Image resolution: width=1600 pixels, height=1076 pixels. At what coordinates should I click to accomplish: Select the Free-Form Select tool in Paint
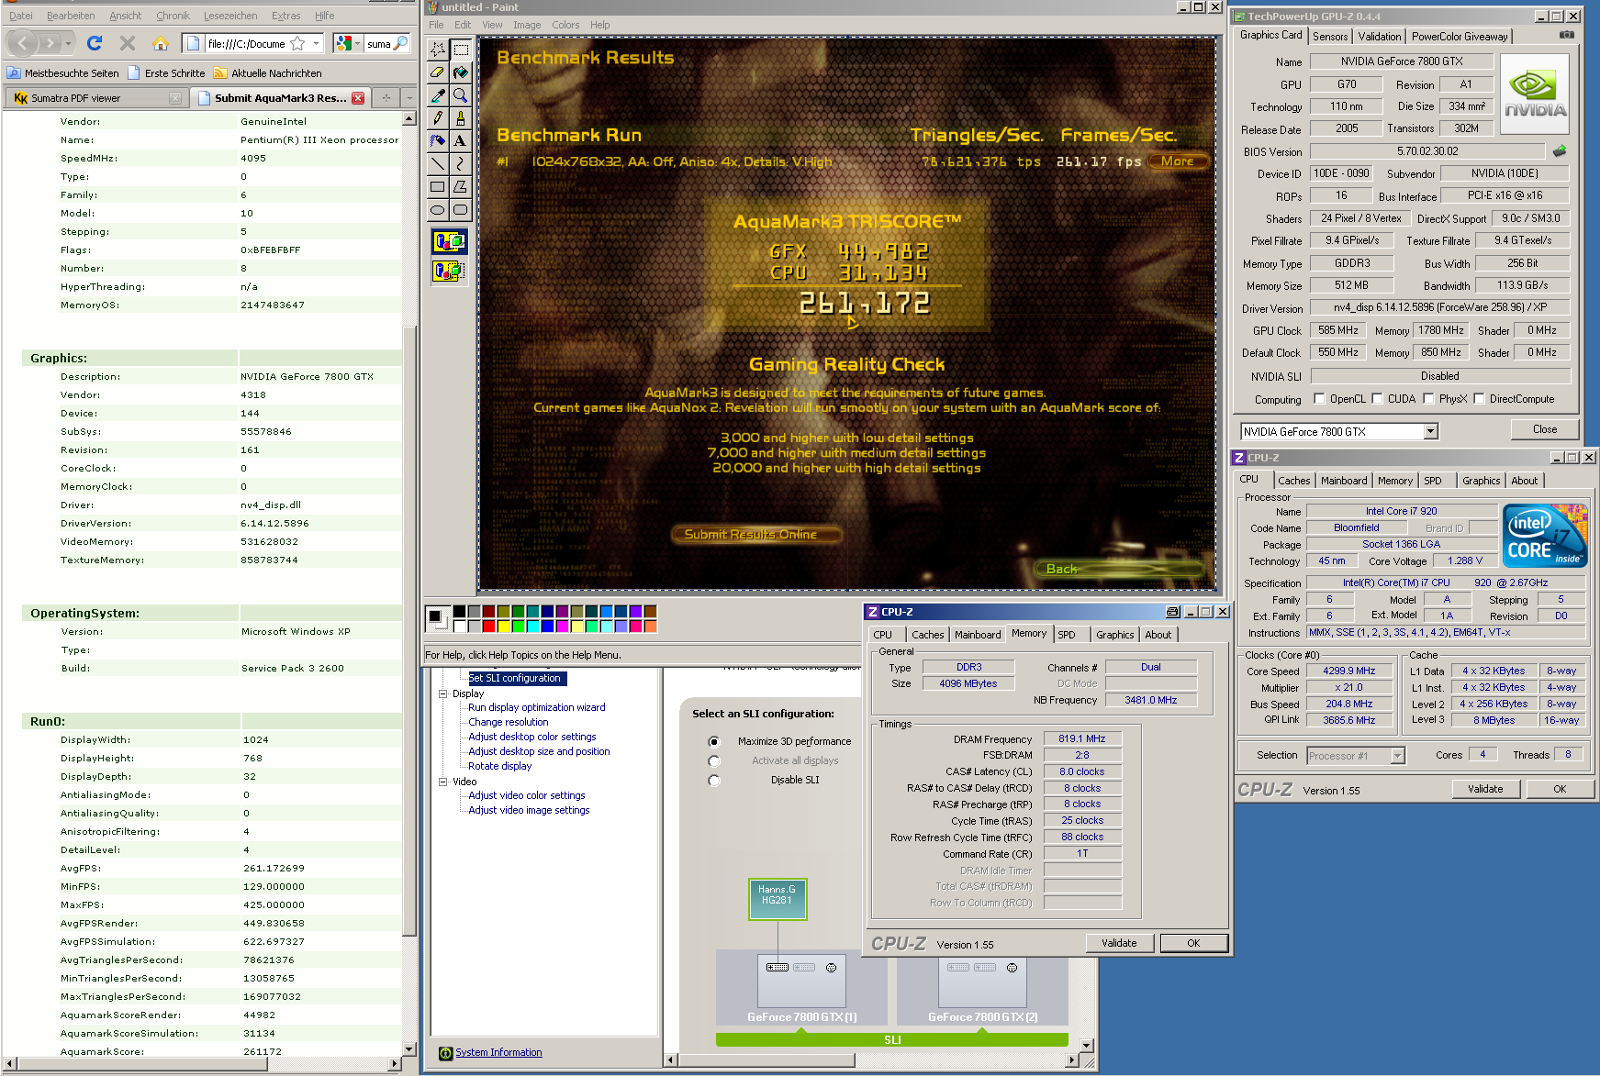(x=438, y=49)
